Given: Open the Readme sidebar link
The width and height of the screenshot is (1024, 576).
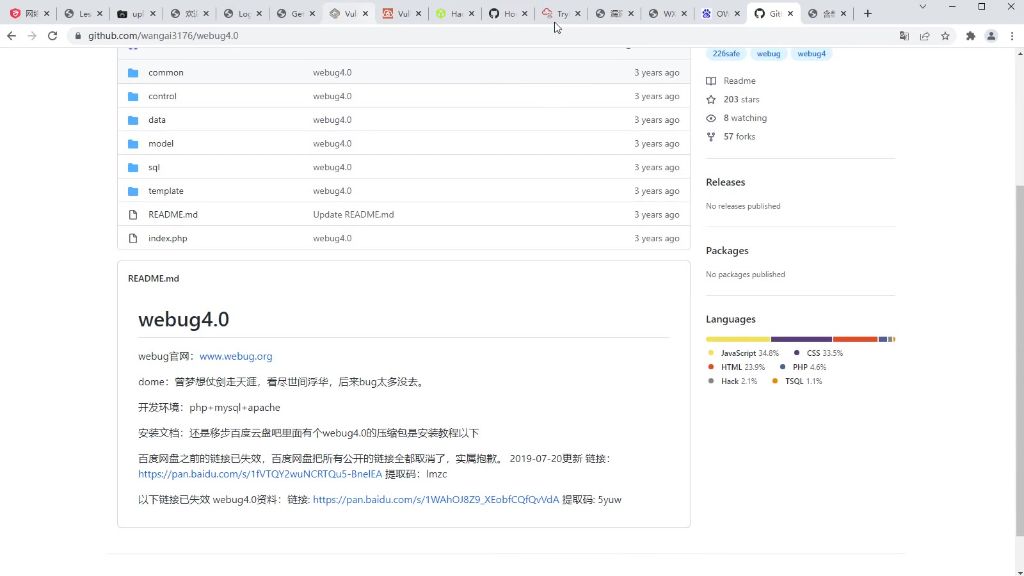Looking at the screenshot, I should tap(739, 81).
